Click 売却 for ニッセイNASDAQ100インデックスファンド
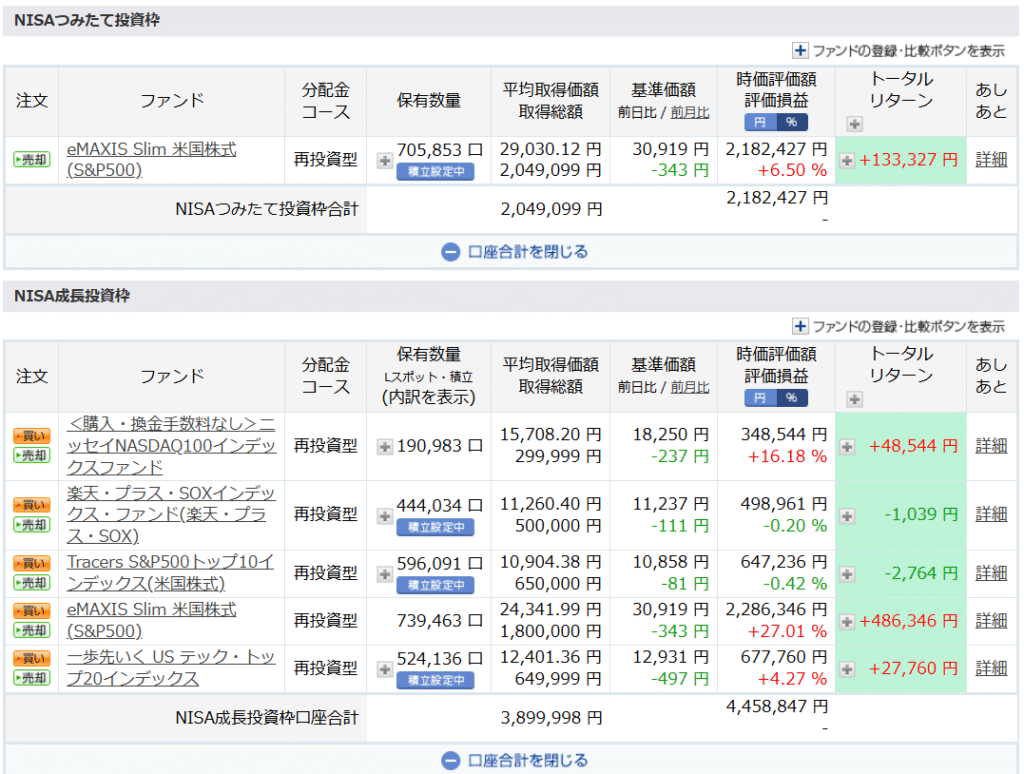Viewport: 1024px width, 774px height. (32, 455)
